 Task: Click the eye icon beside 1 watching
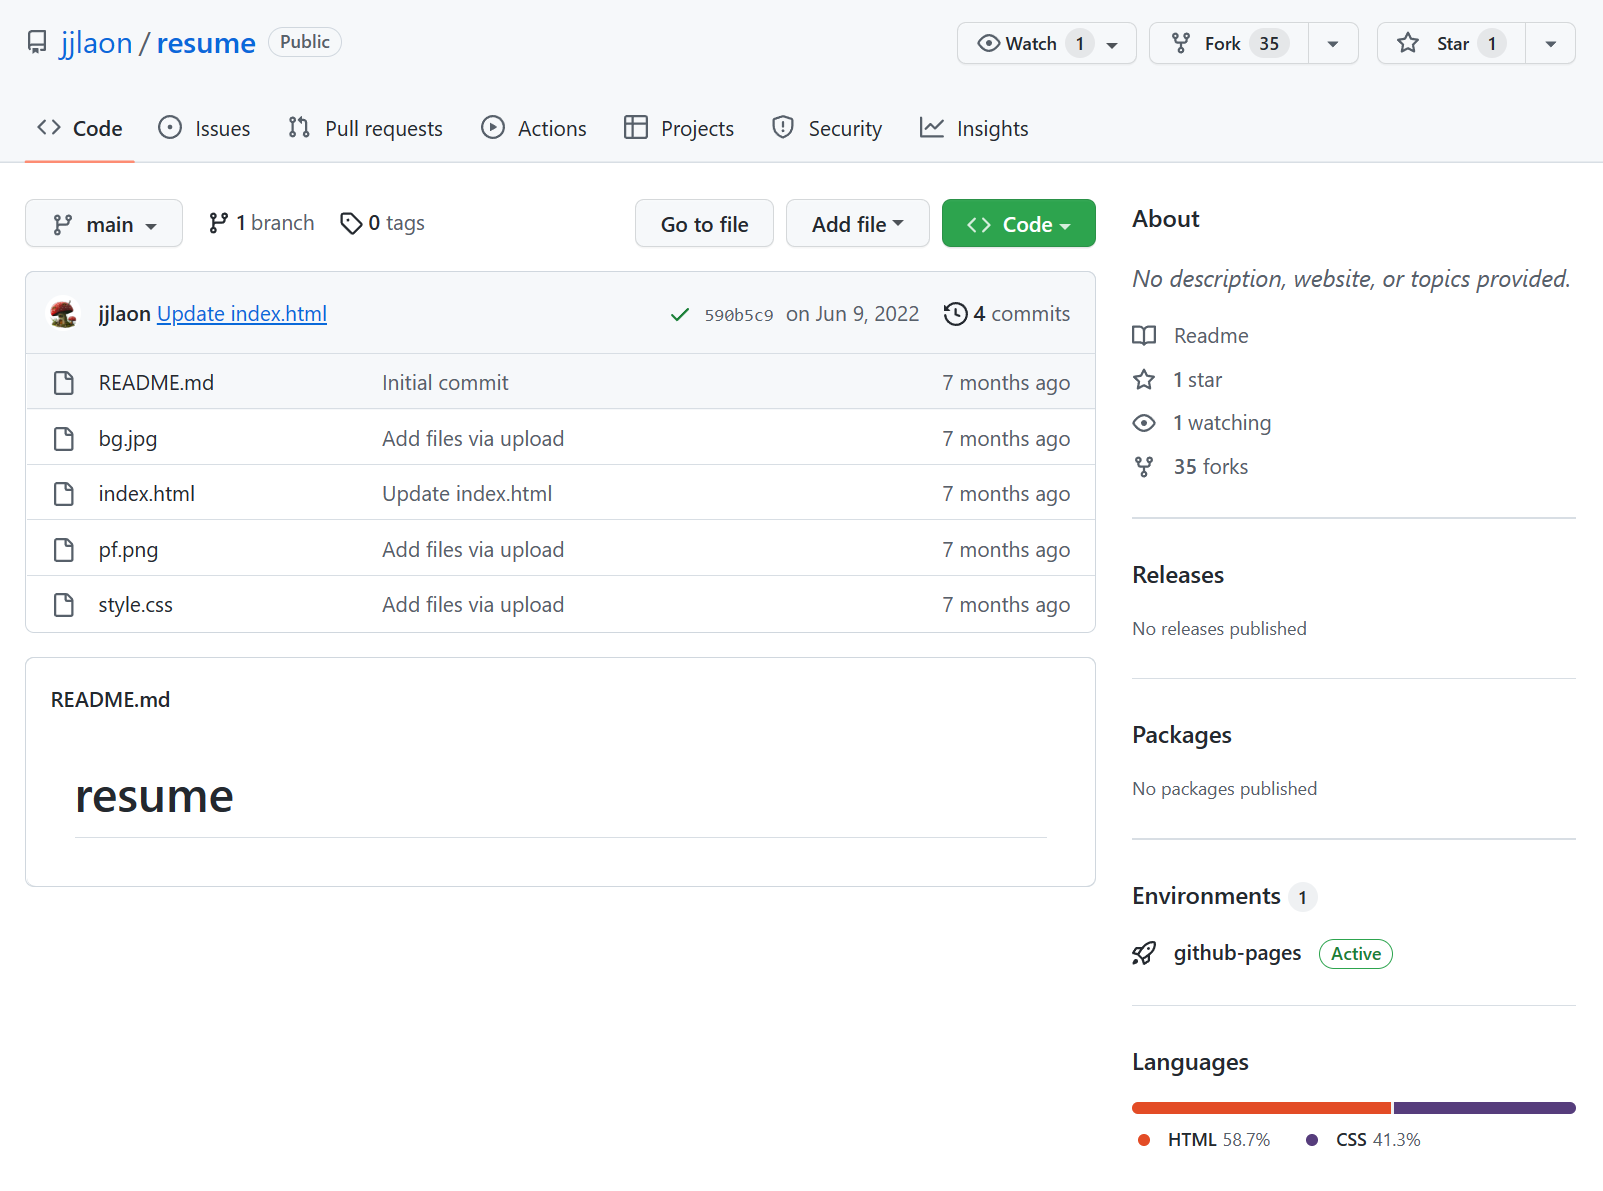[1144, 423]
